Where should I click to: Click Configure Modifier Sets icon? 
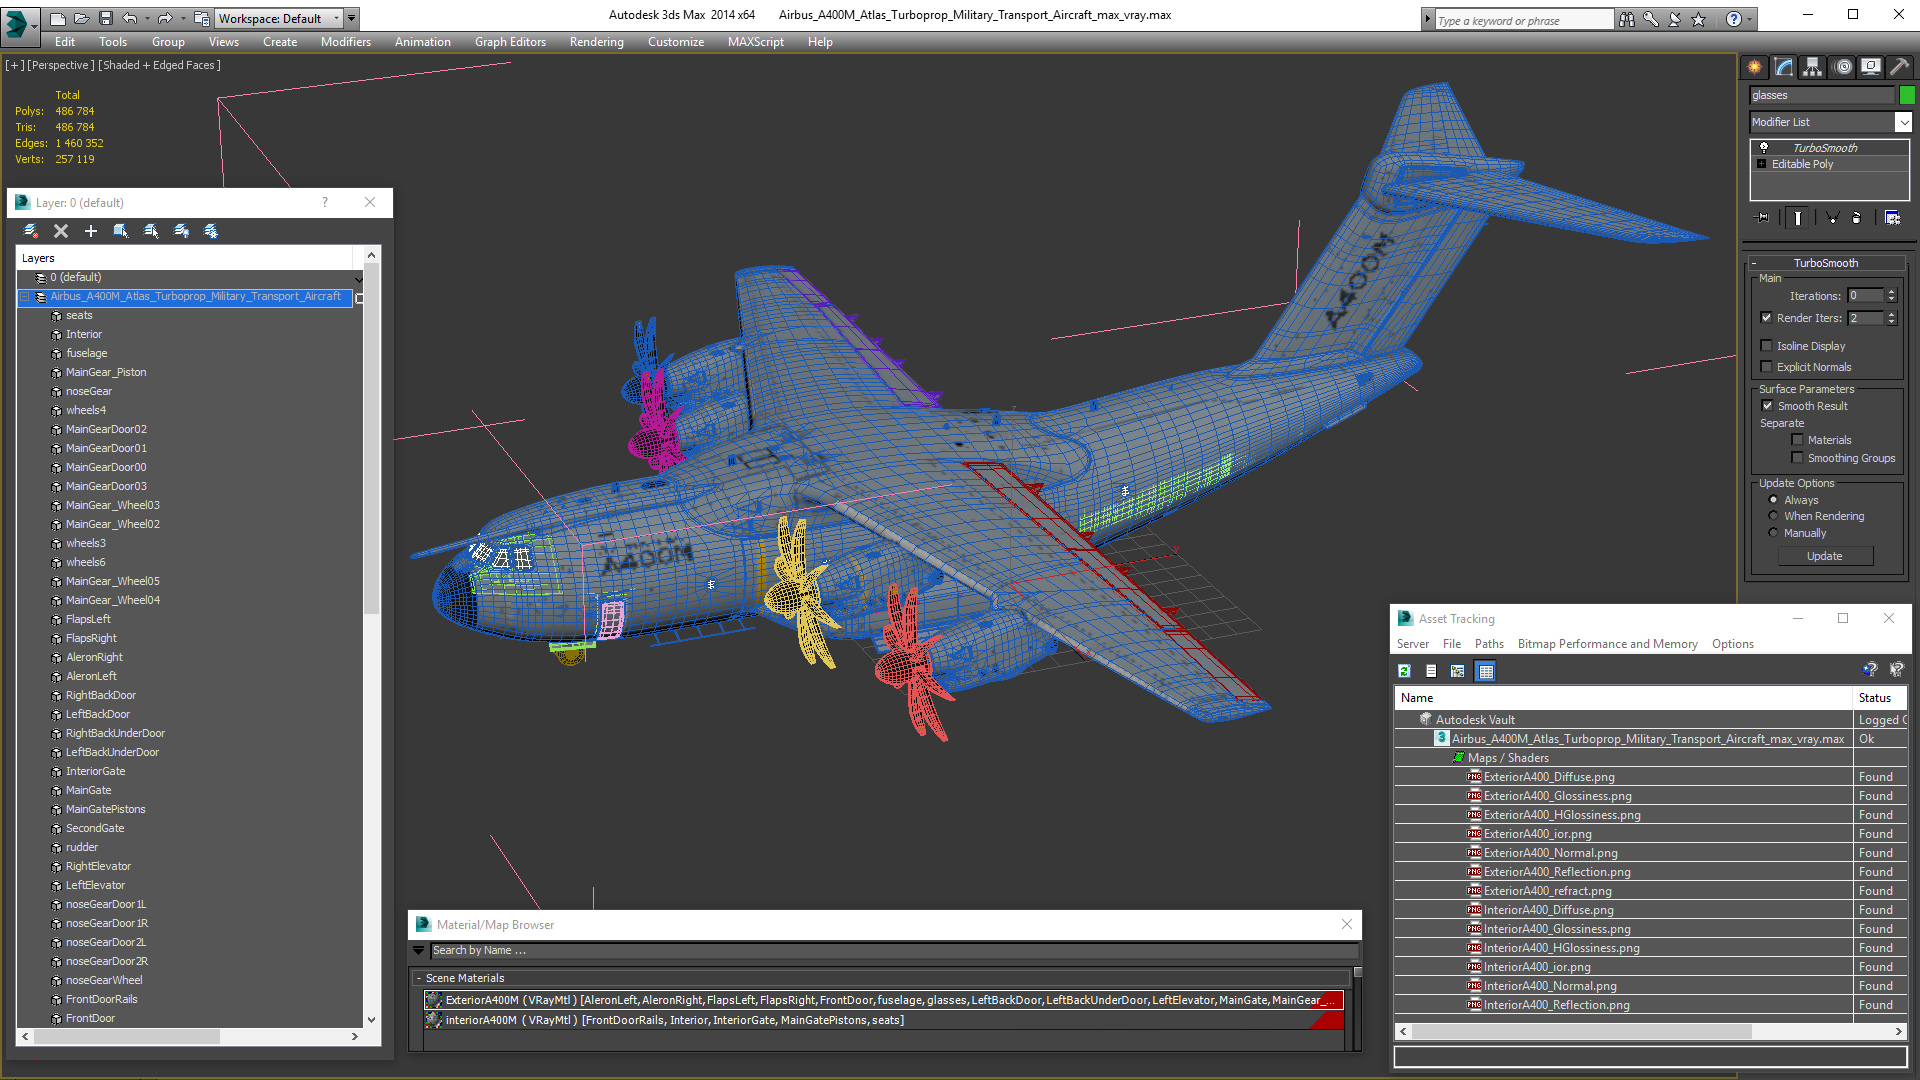(1893, 217)
